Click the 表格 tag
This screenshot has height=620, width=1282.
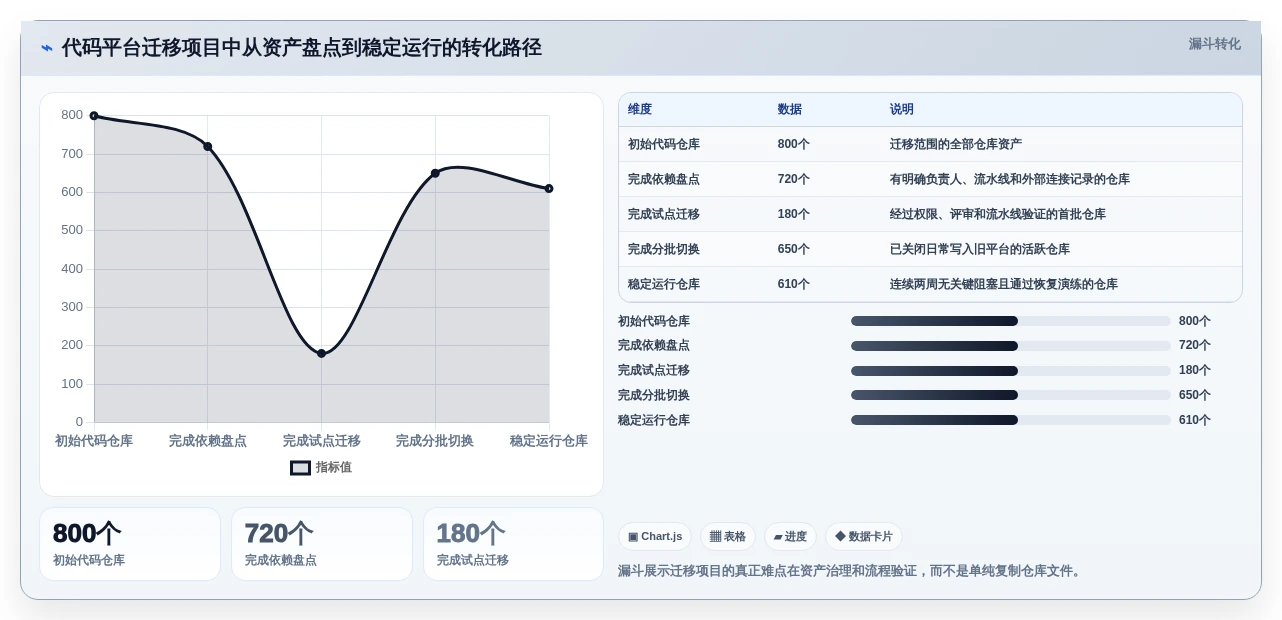coord(728,536)
